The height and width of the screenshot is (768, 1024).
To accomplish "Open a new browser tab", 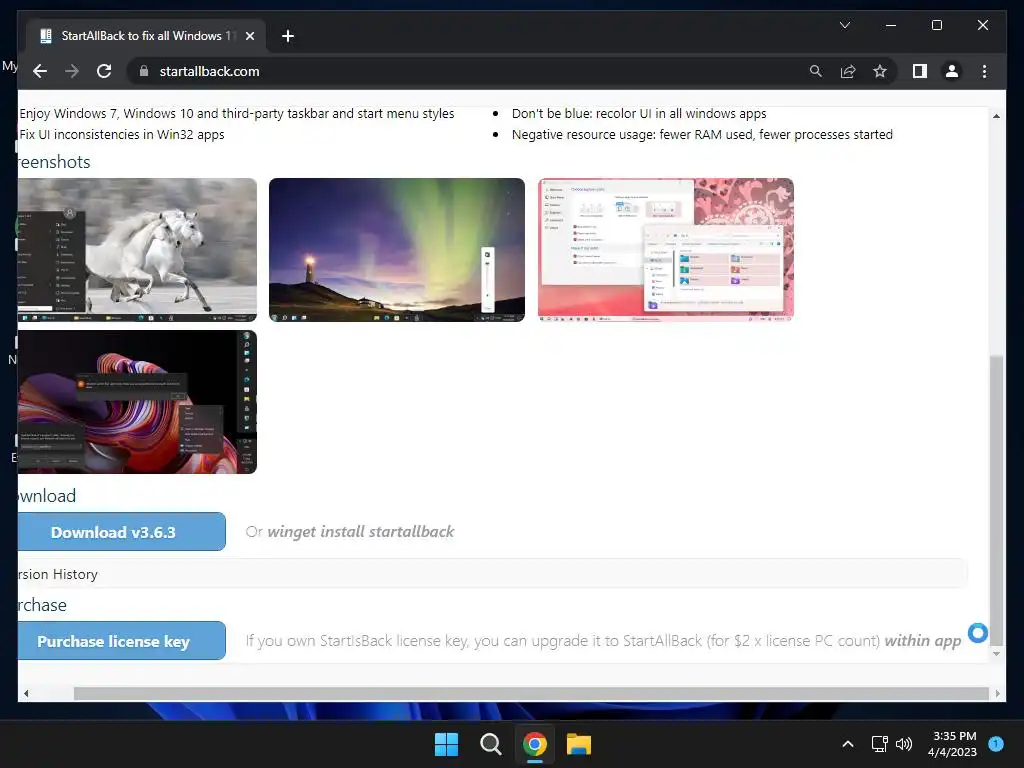I will click(287, 36).
